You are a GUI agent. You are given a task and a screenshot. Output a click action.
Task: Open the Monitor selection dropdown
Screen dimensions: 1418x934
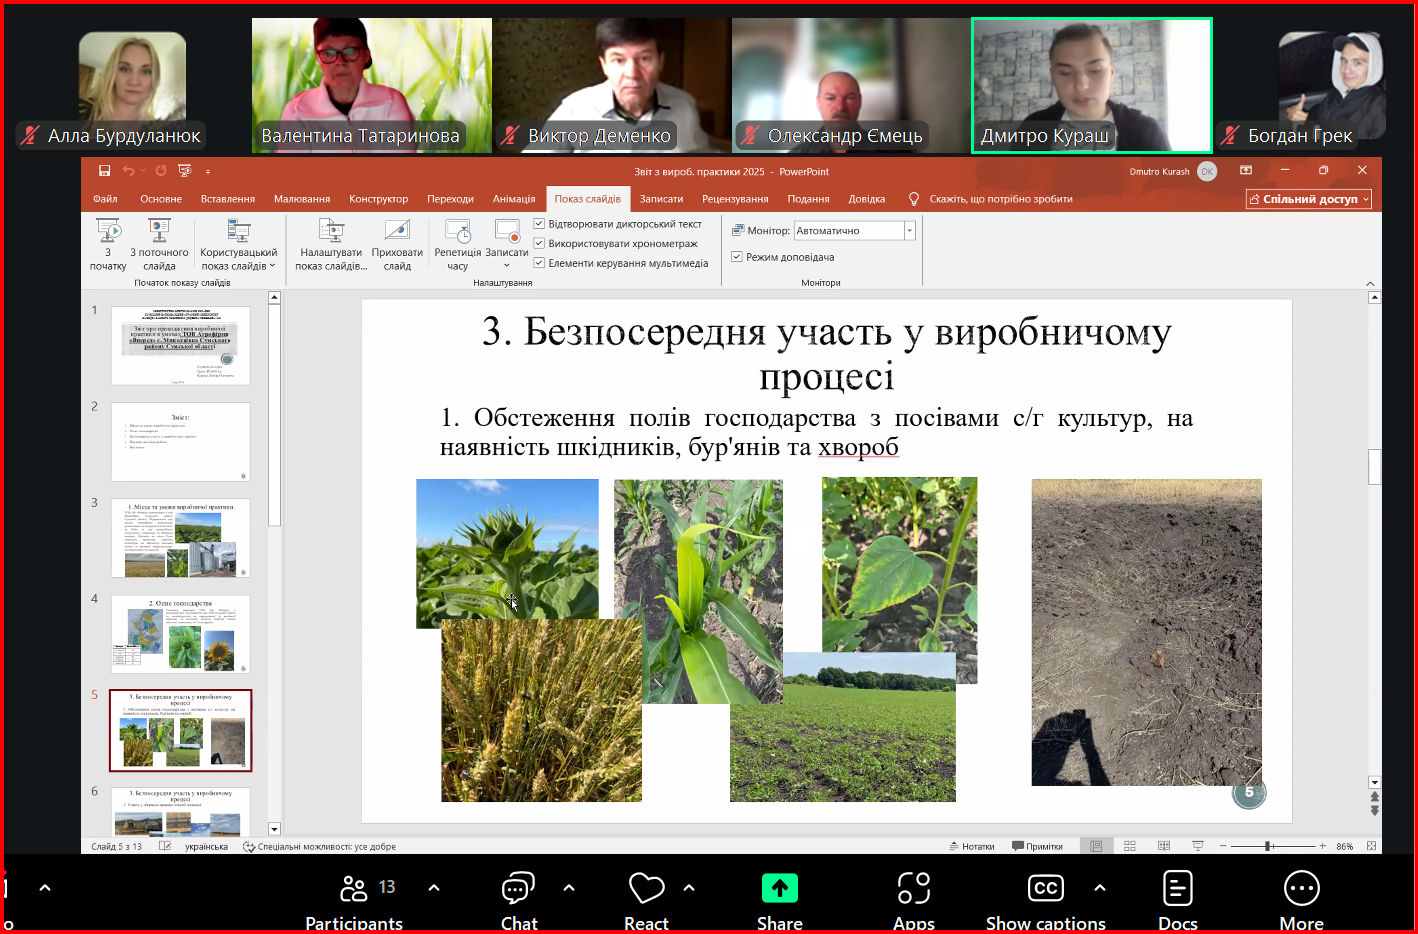pyautogui.click(x=909, y=231)
